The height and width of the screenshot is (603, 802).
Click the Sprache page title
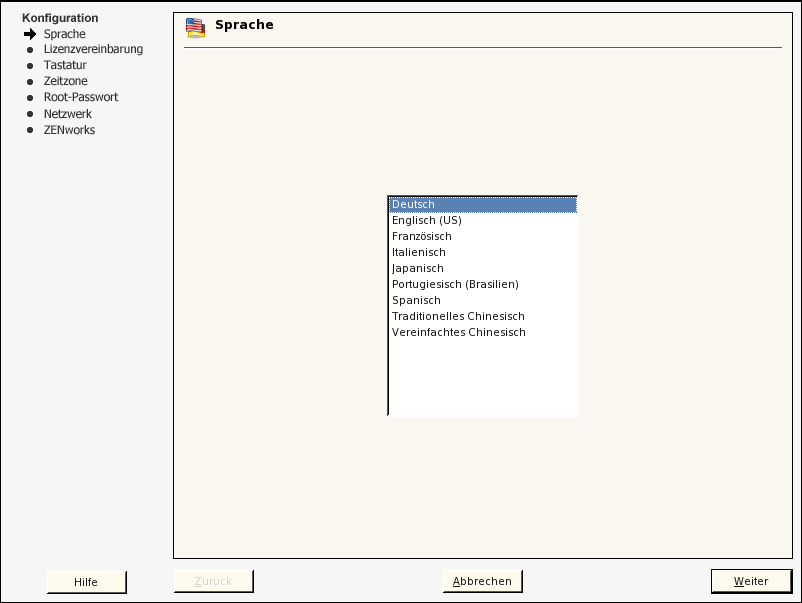click(x=244, y=25)
